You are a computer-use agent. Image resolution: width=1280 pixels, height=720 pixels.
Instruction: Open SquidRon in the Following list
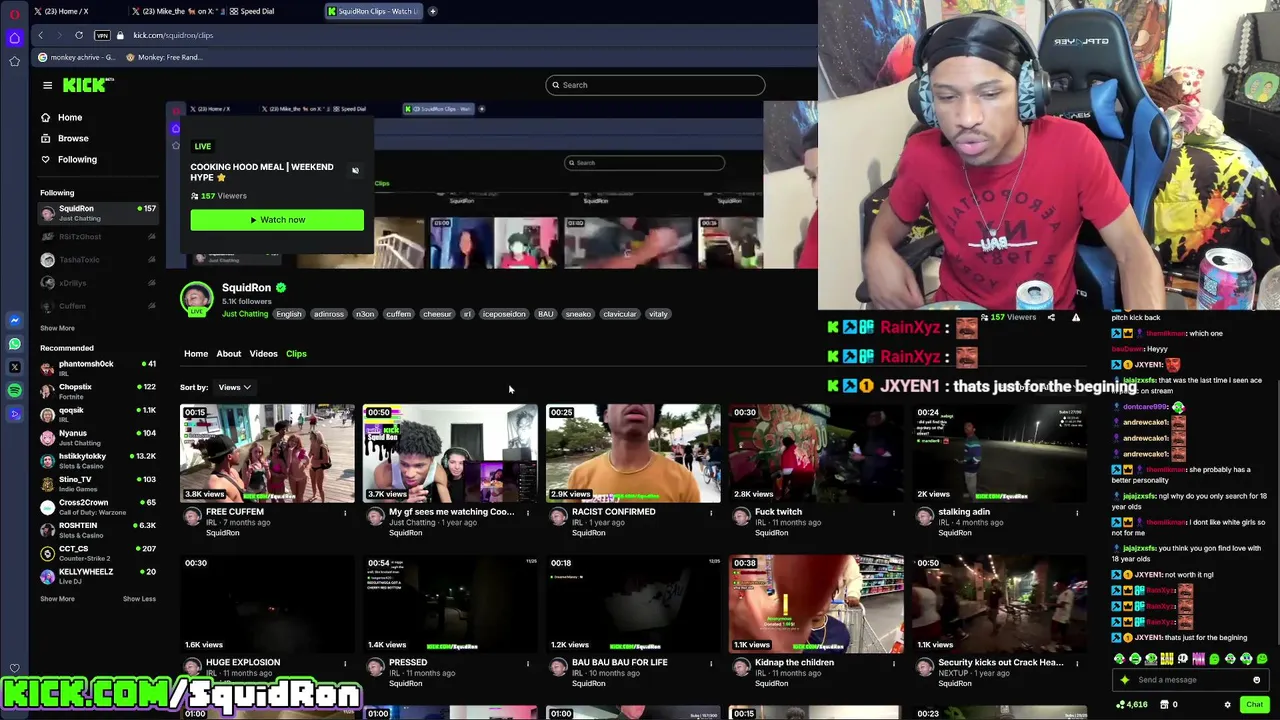(x=97, y=214)
